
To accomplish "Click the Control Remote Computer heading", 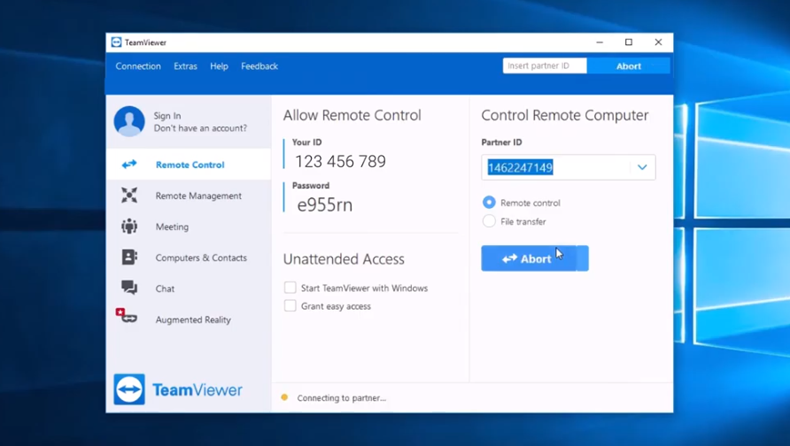I will pos(565,115).
